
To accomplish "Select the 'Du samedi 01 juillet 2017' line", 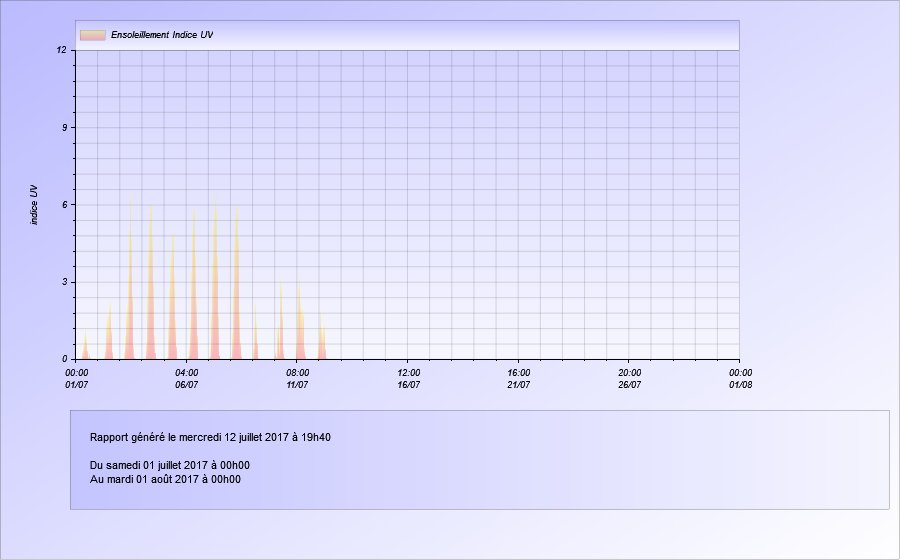I will 169,465.
